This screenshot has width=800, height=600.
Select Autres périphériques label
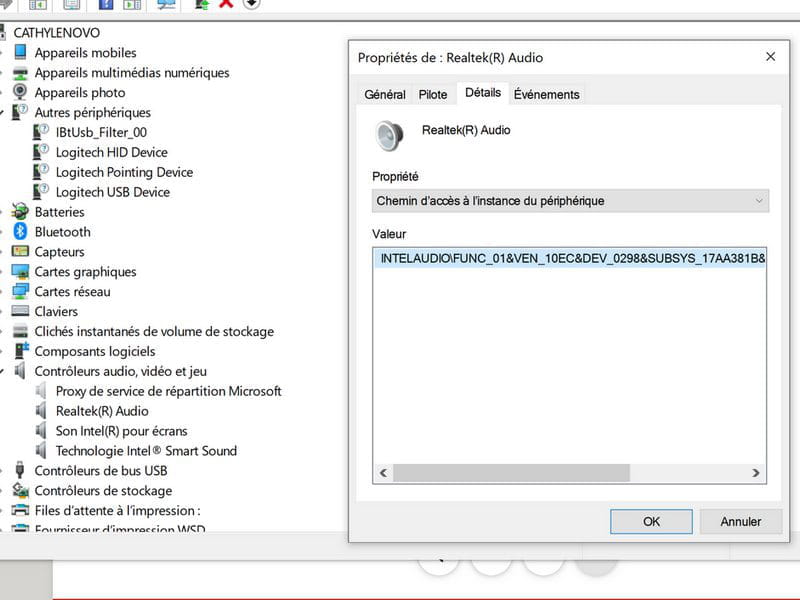[92, 112]
